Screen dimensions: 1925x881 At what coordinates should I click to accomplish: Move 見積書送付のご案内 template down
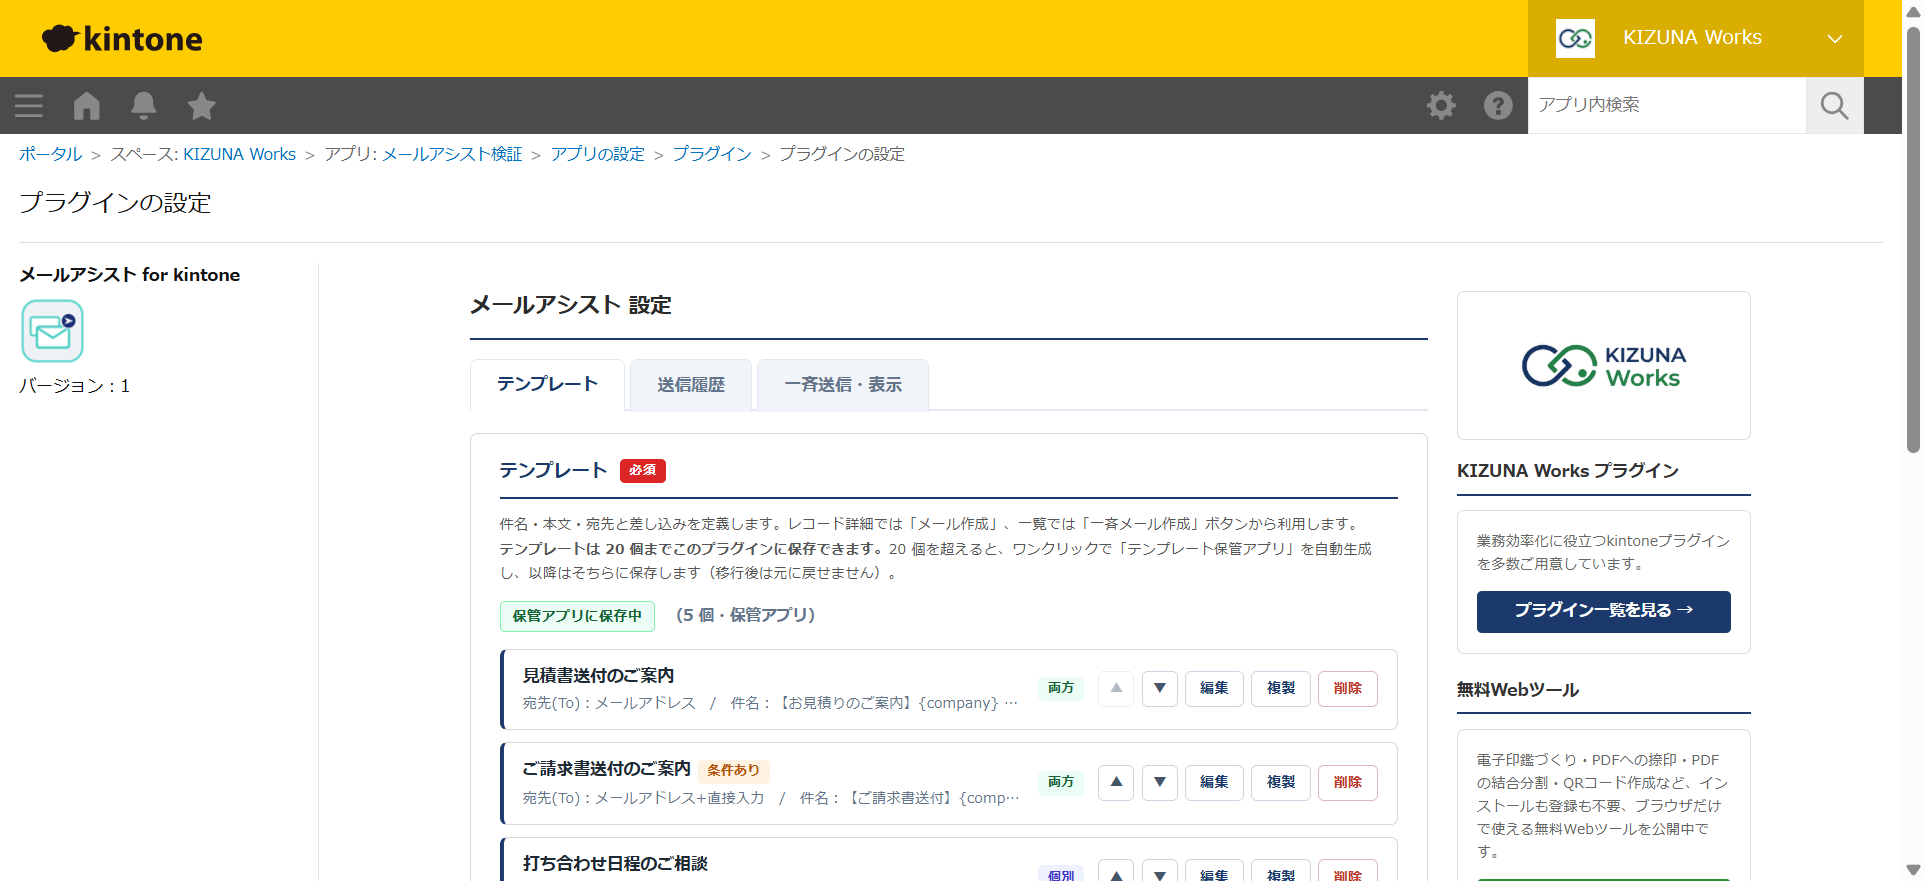[1160, 688]
